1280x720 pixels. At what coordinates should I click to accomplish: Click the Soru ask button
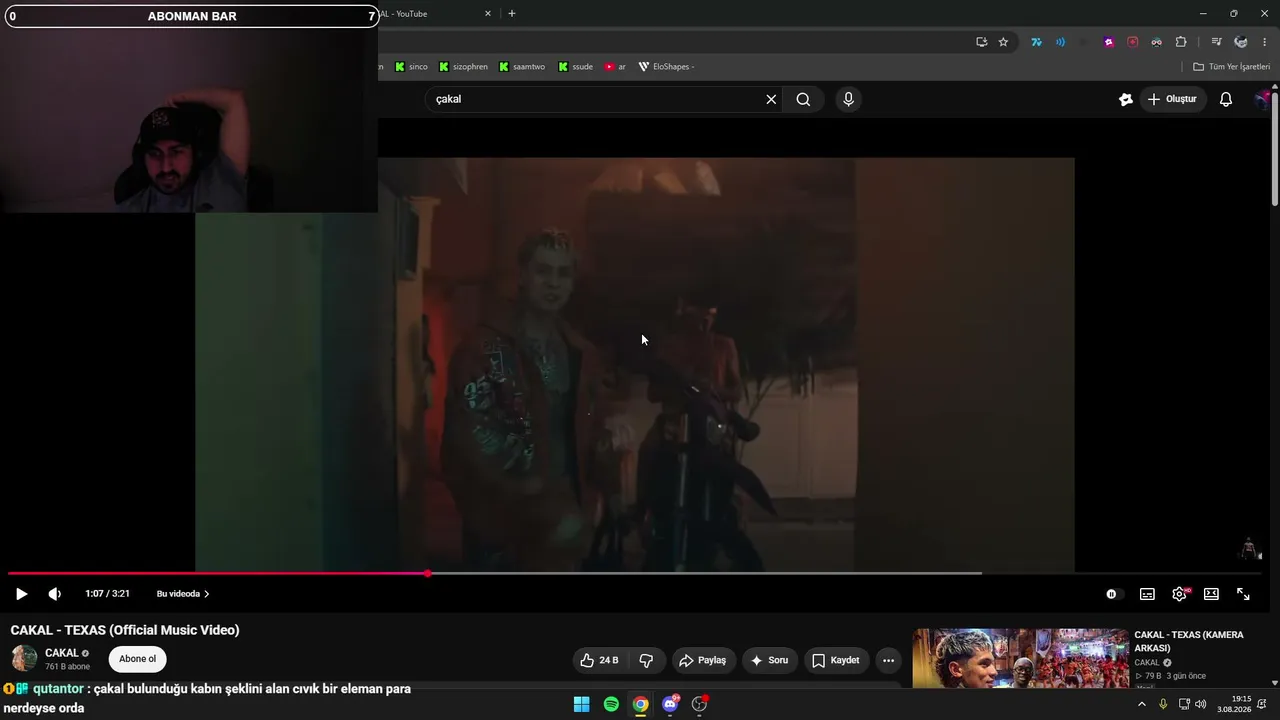tap(770, 660)
